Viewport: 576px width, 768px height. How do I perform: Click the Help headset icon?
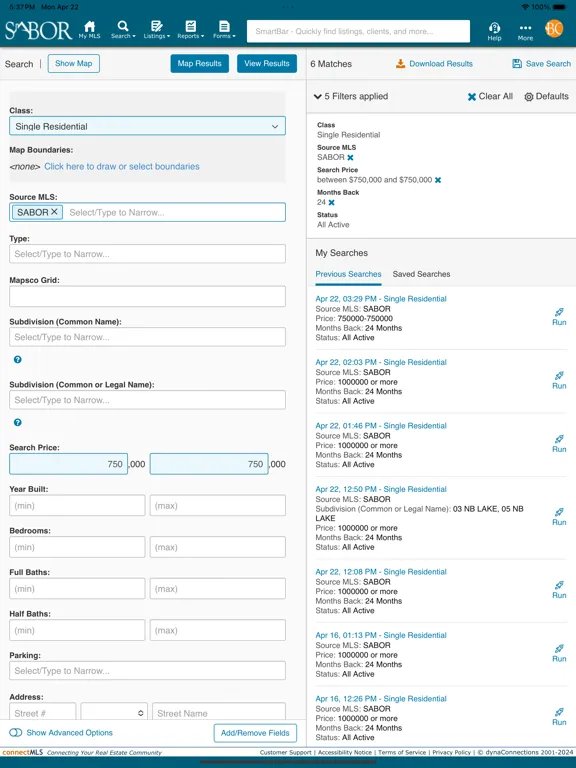pos(494,27)
